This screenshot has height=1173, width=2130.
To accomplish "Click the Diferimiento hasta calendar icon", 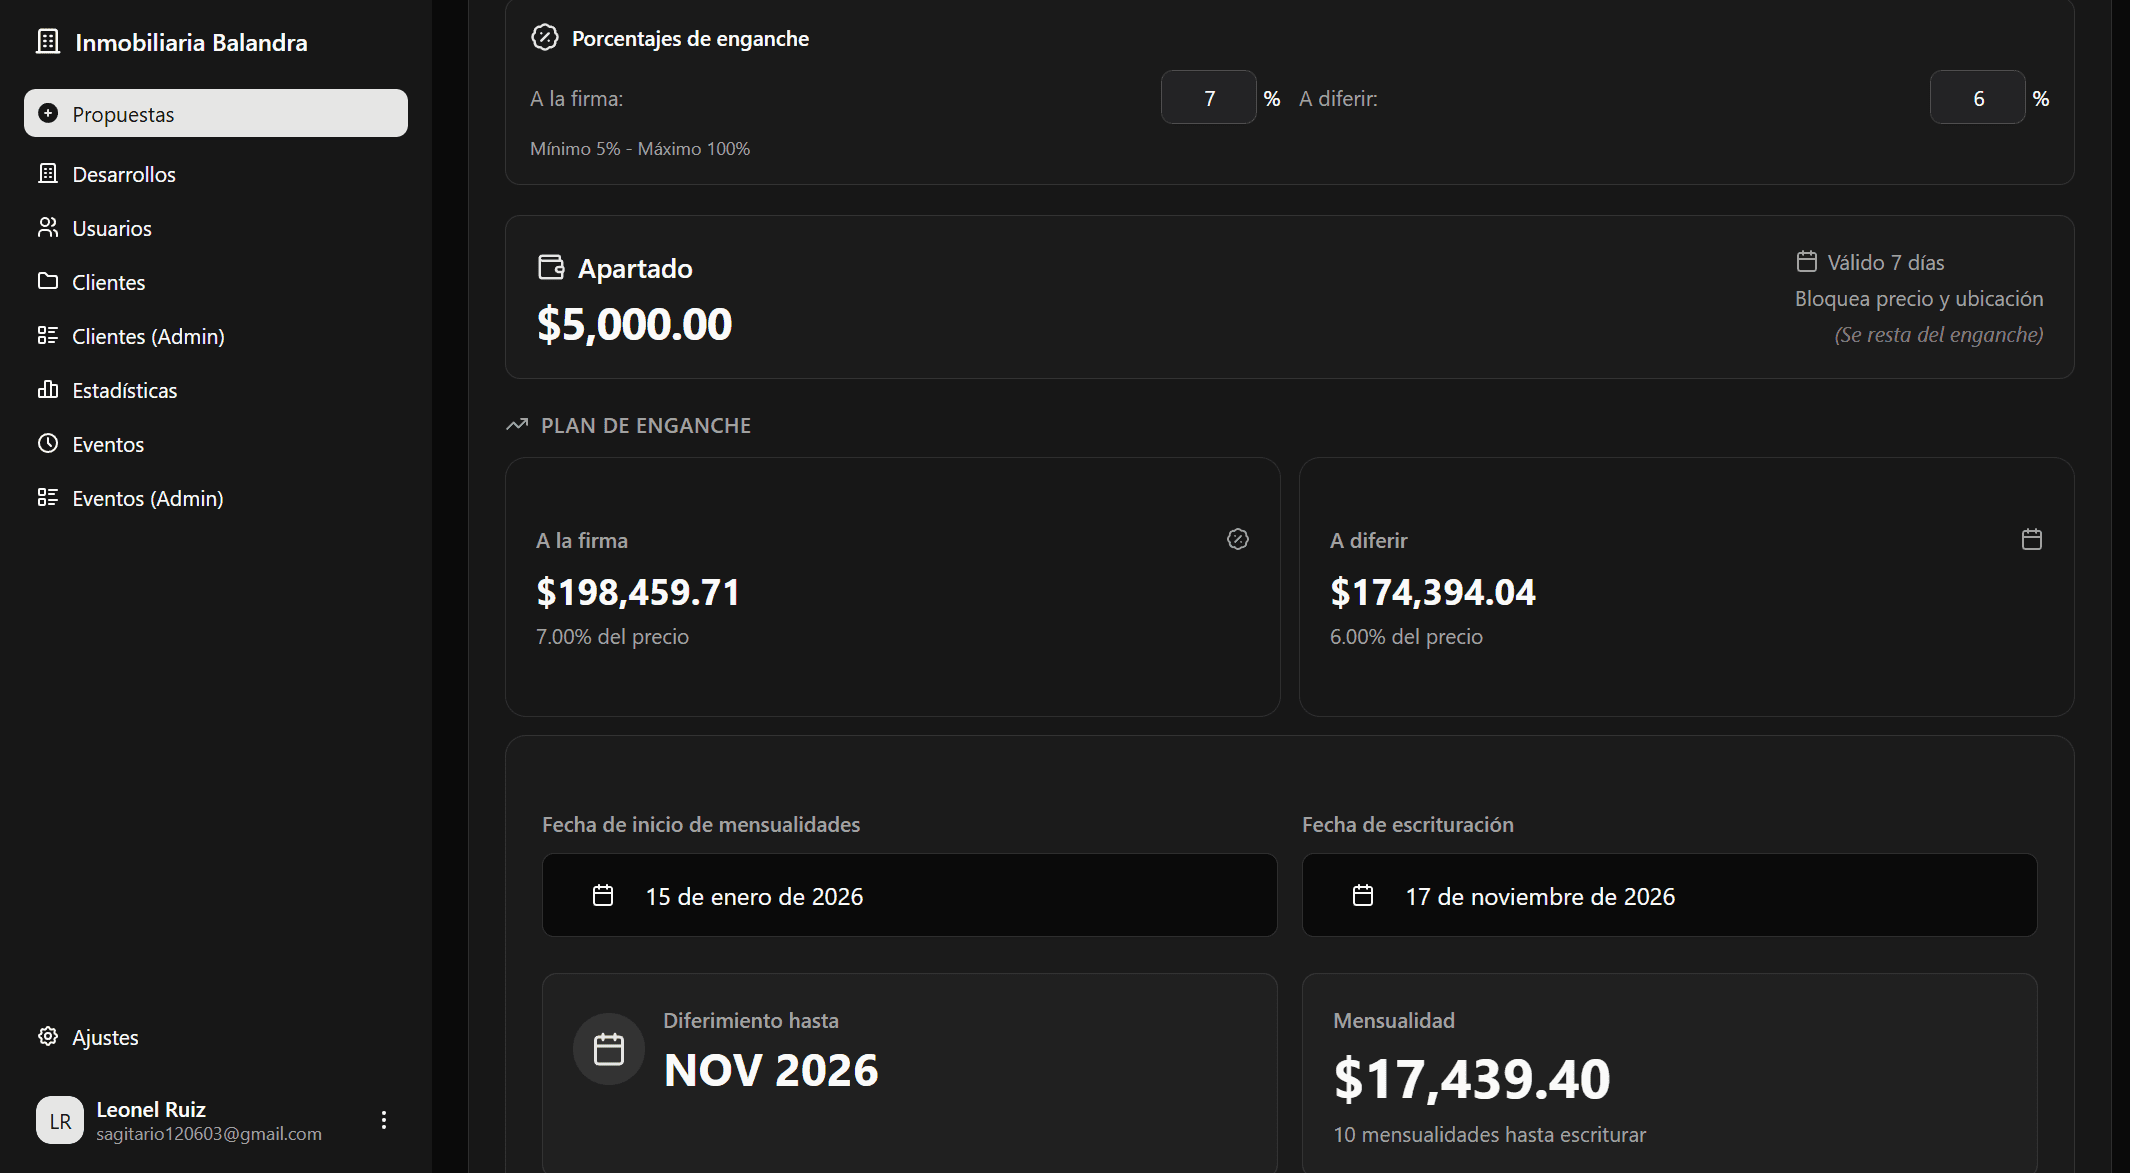I will (608, 1048).
